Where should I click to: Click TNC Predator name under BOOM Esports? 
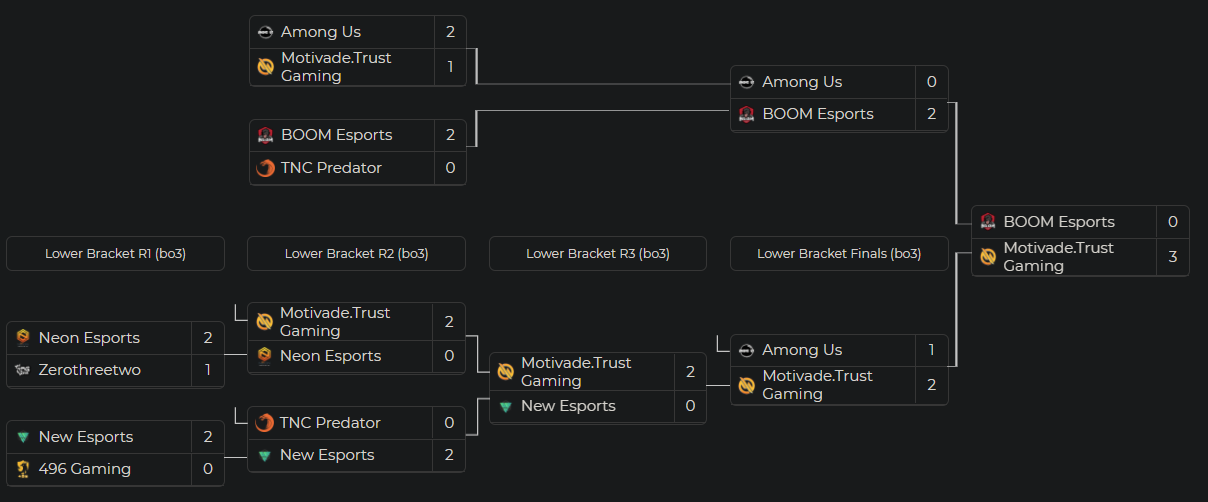pyautogui.click(x=331, y=168)
